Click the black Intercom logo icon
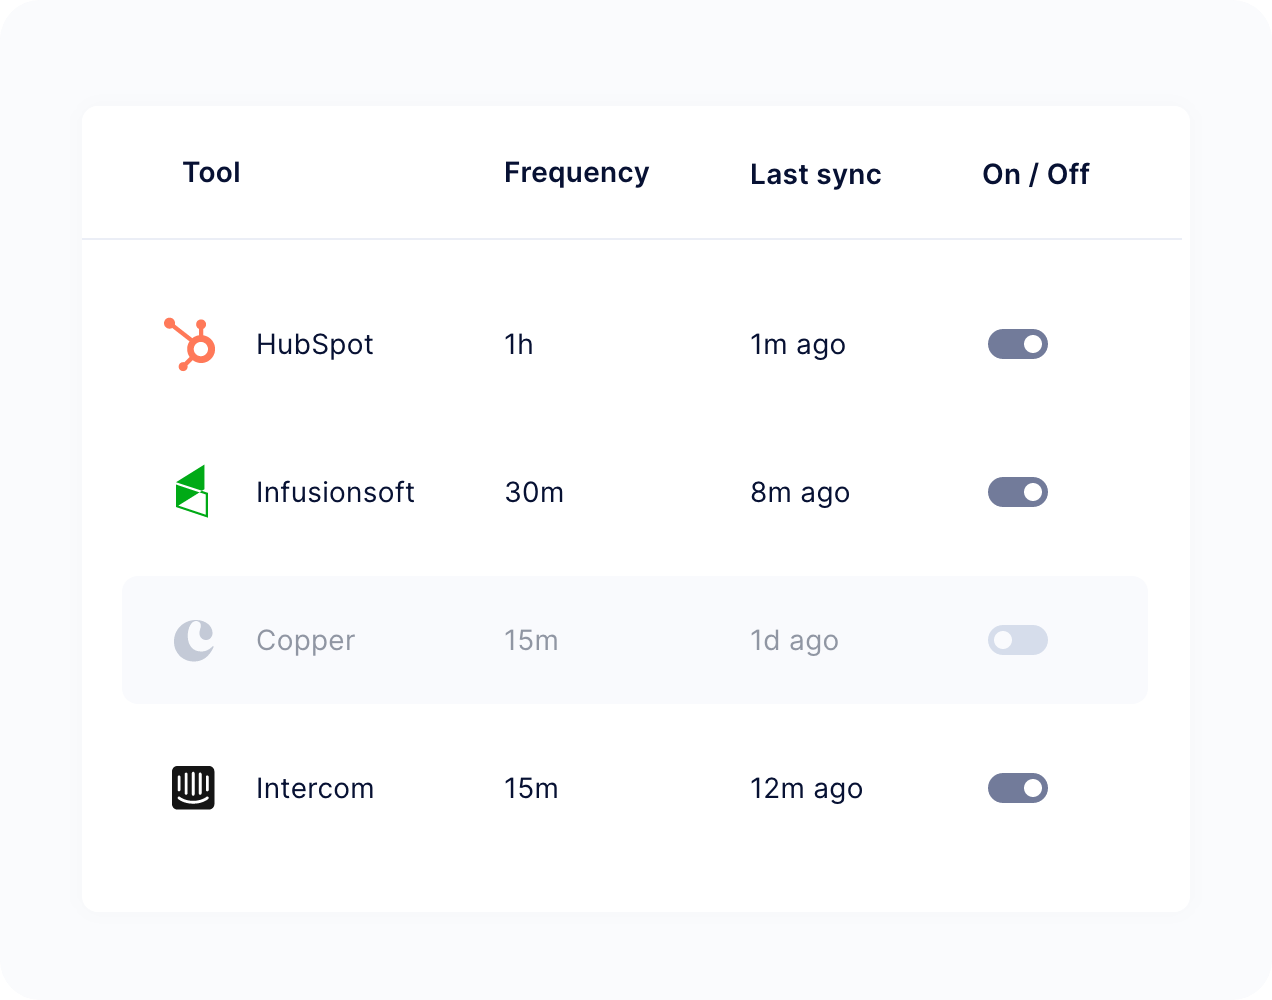The width and height of the screenshot is (1272, 1000). click(x=193, y=788)
